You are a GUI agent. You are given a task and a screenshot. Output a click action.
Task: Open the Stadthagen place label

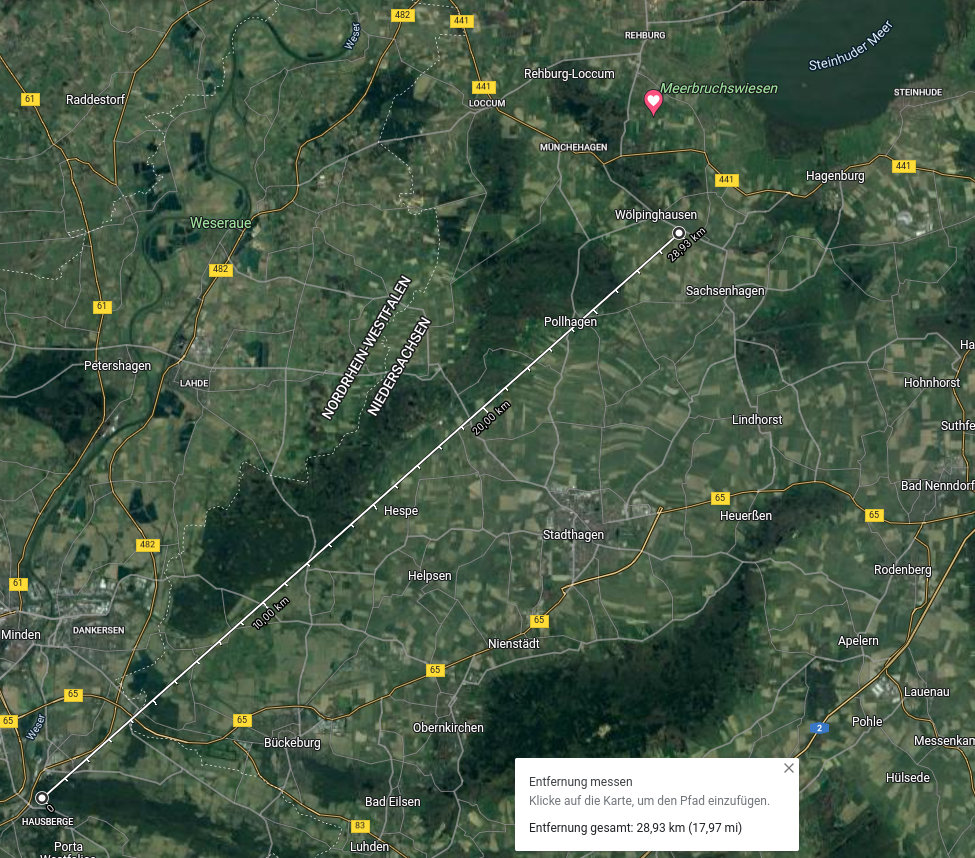pos(573,535)
